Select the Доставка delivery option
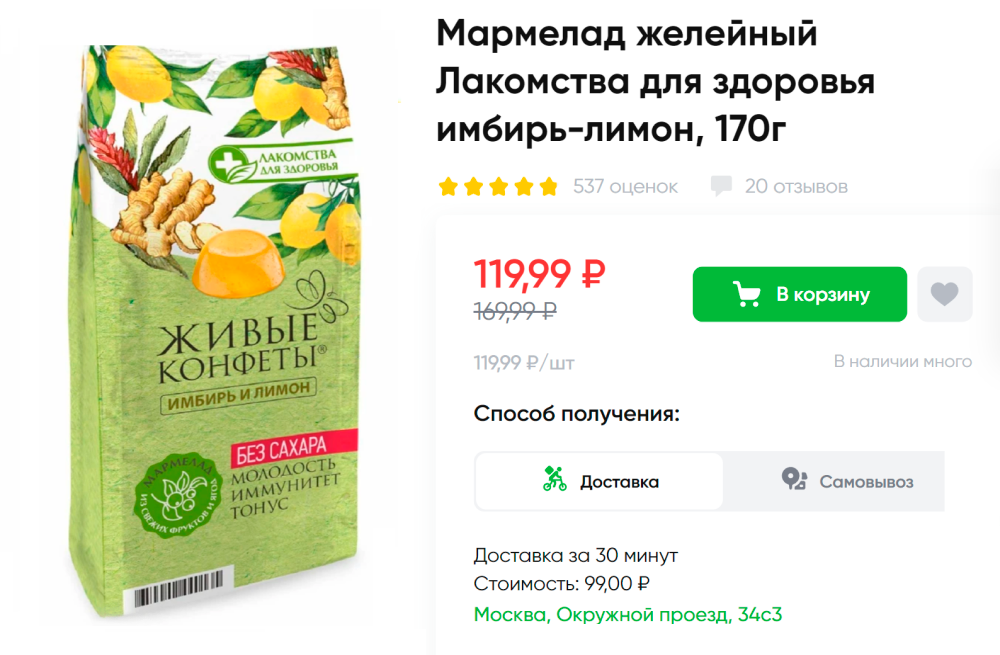The width and height of the screenshot is (1000, 655). click(x=599, y=482)
